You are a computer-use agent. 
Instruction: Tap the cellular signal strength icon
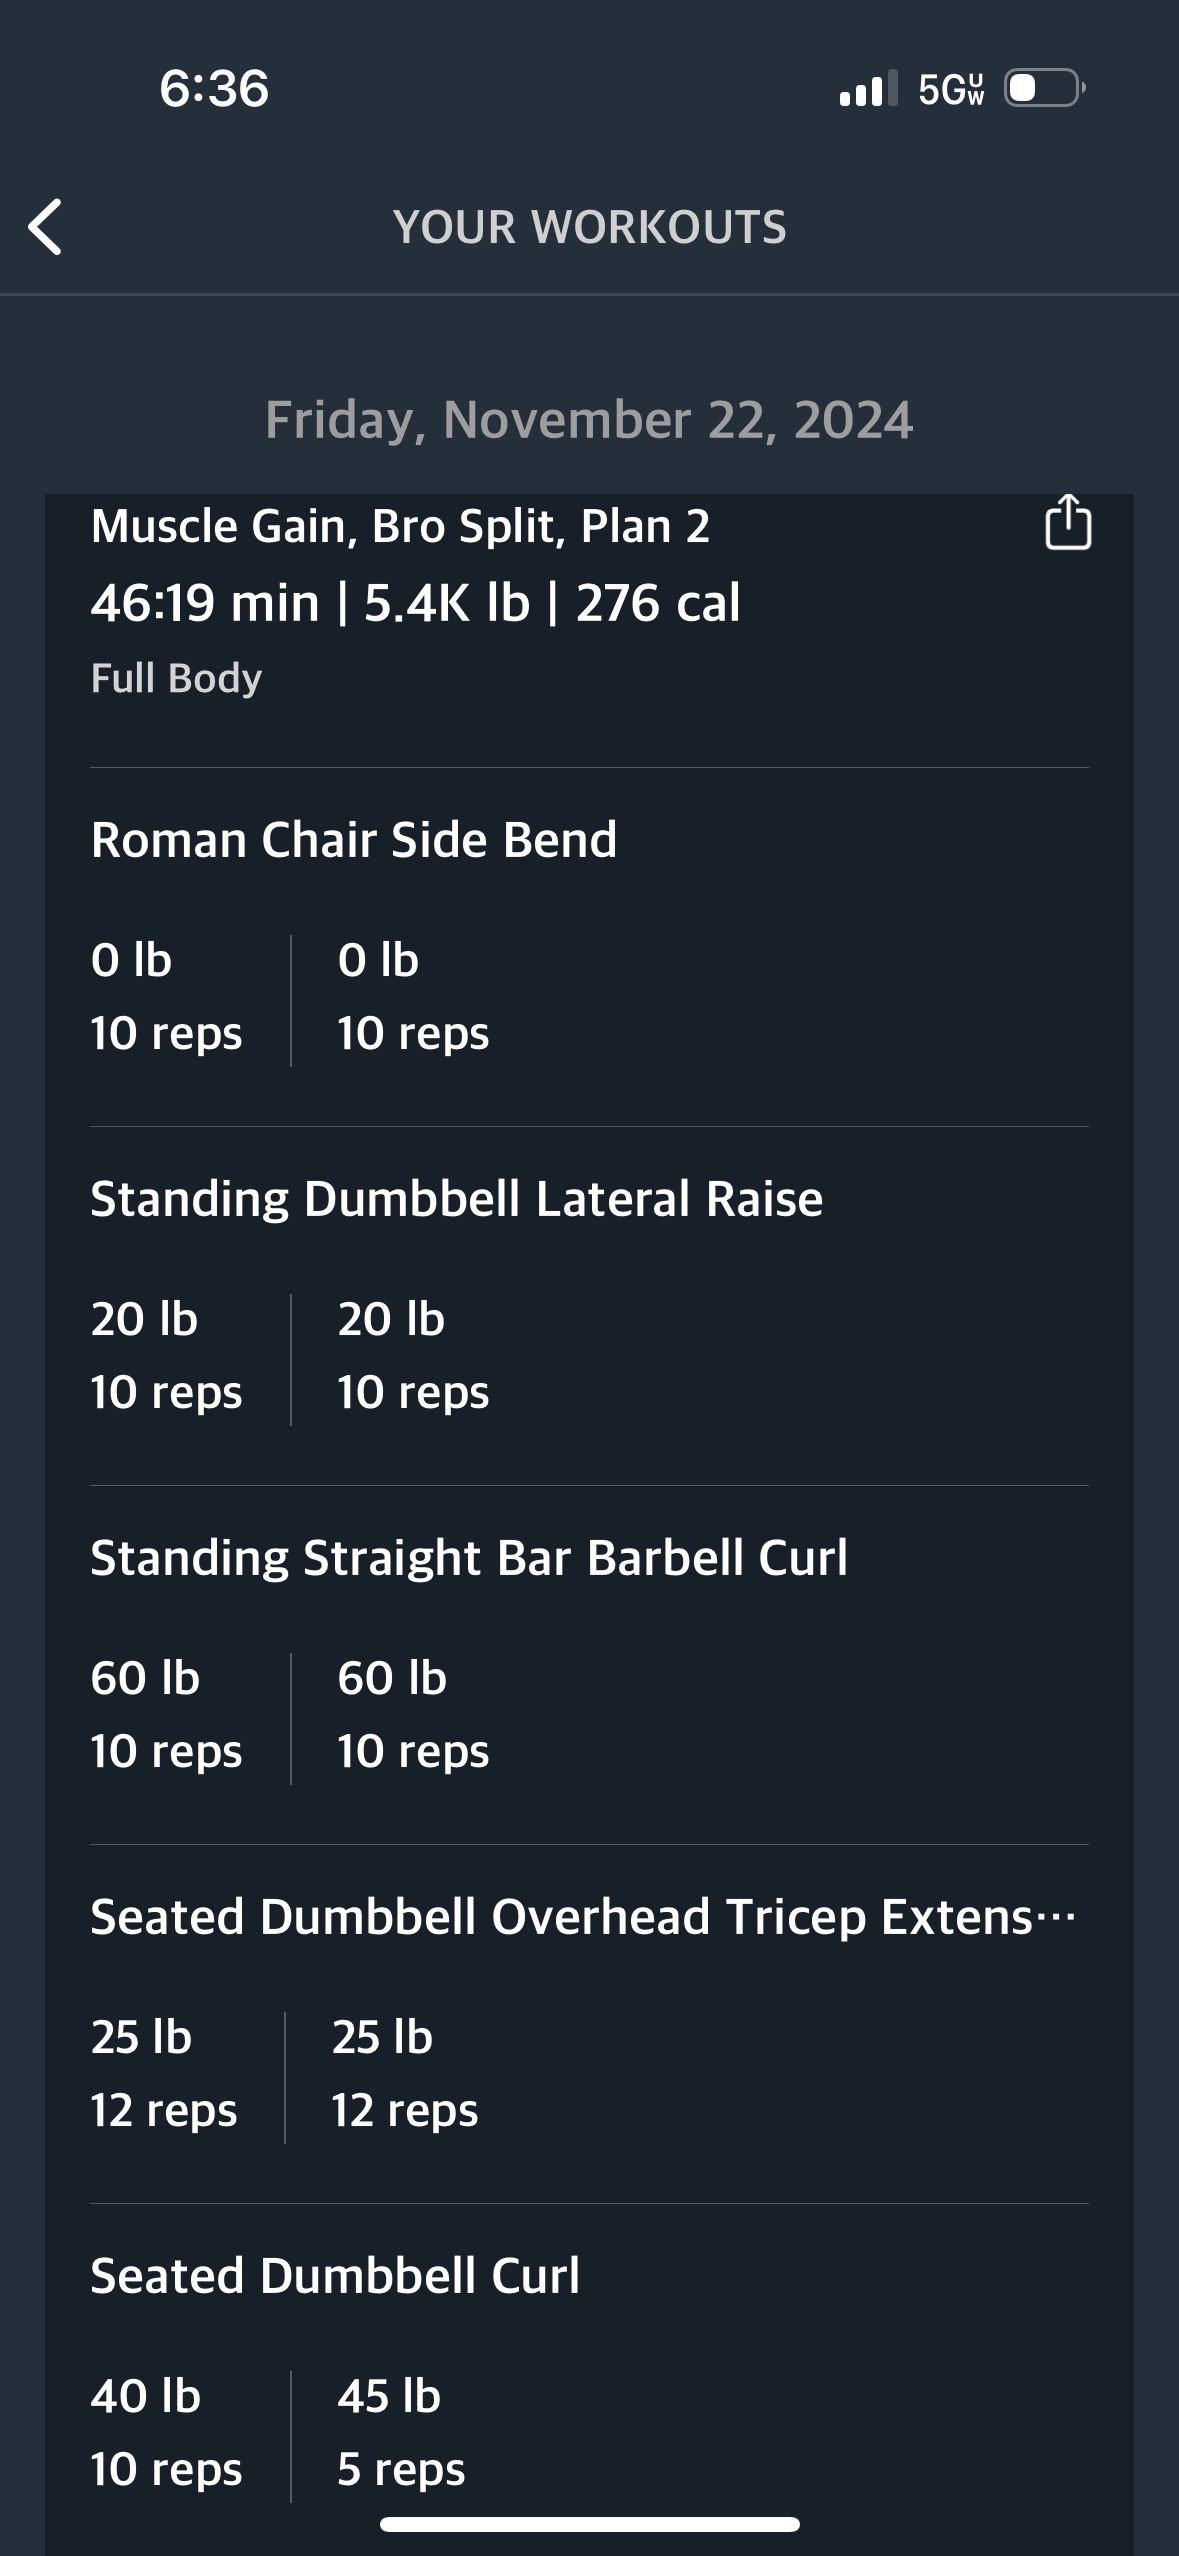coord(868,89)
